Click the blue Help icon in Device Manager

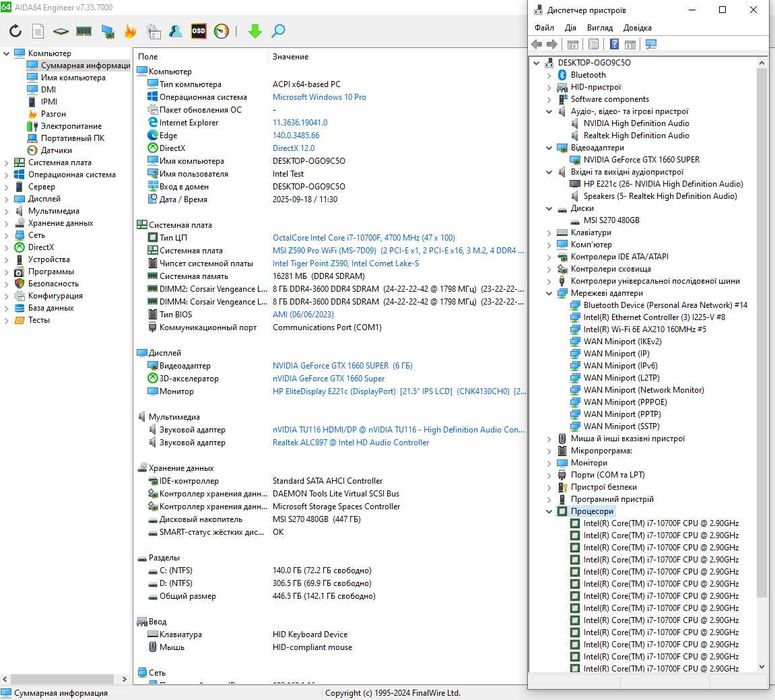614,44
